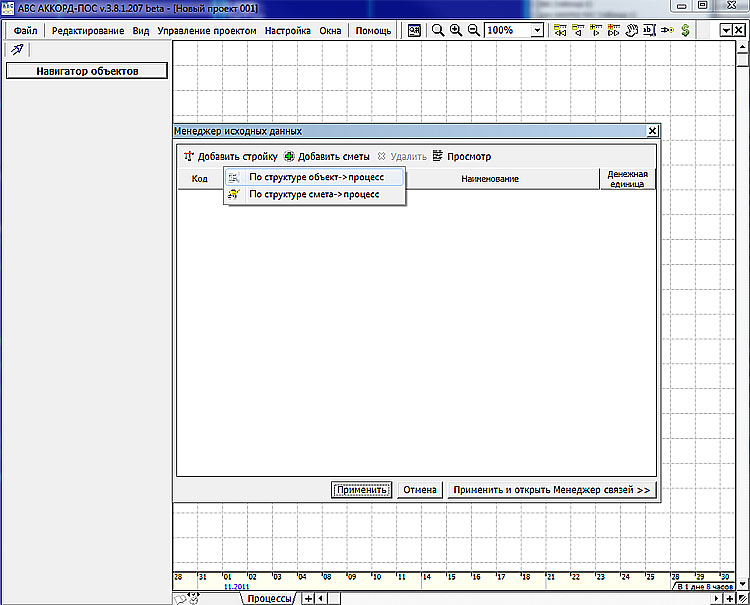Click Добавить сметы dropdown button

(x=327, y=156)
